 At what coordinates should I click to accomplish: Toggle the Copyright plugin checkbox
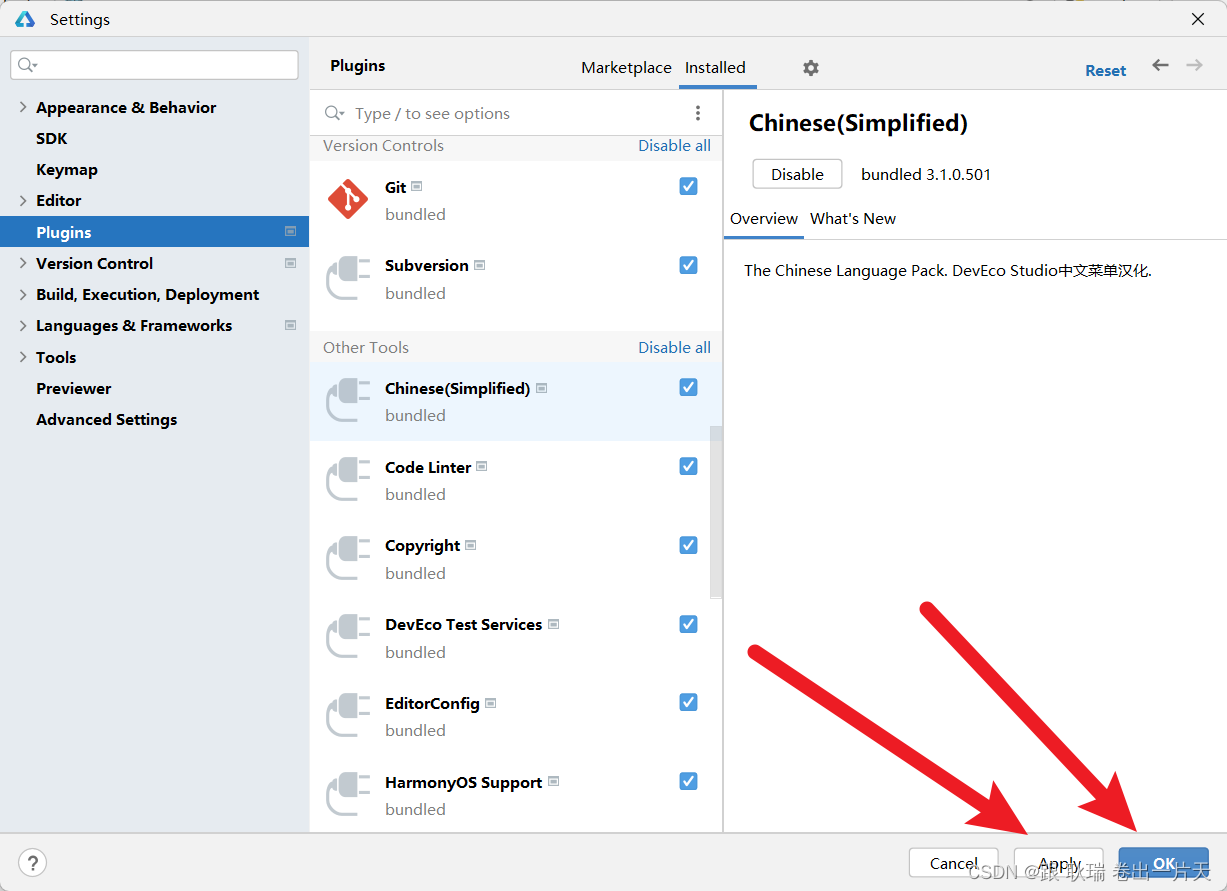click(688, 545)
